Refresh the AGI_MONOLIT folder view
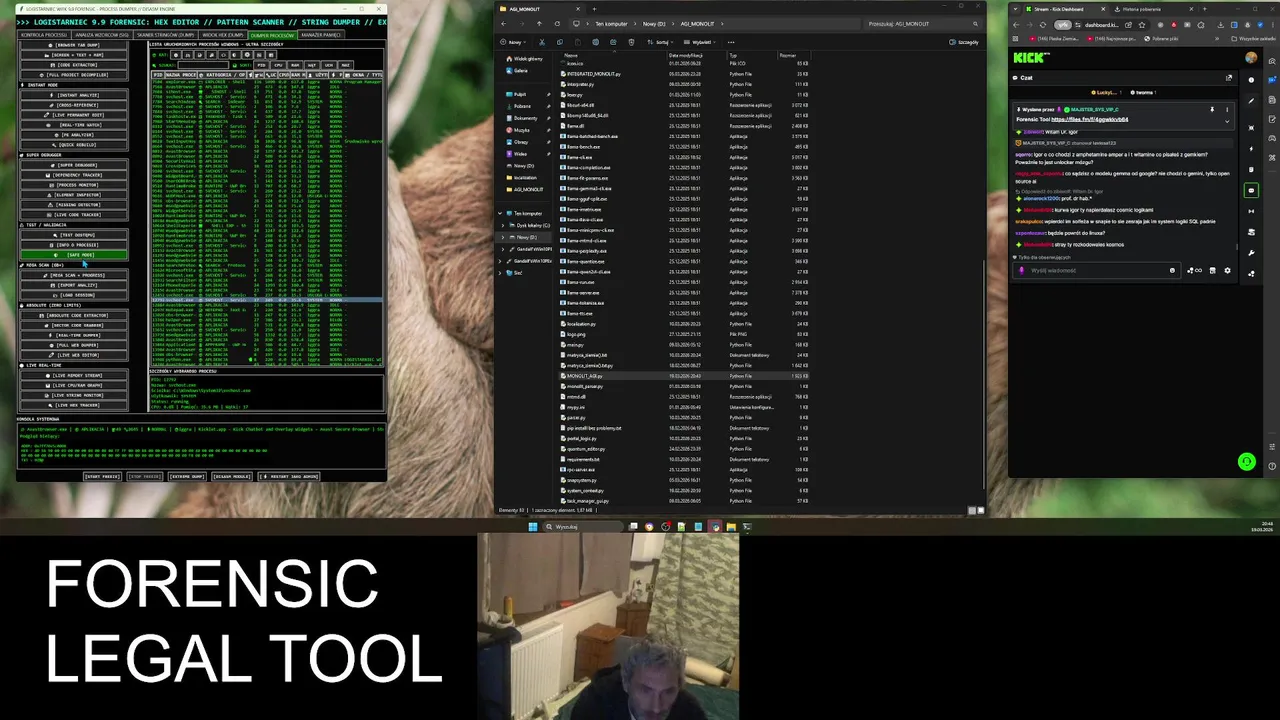Viewport: 1280px width, 720px height. 557,23
